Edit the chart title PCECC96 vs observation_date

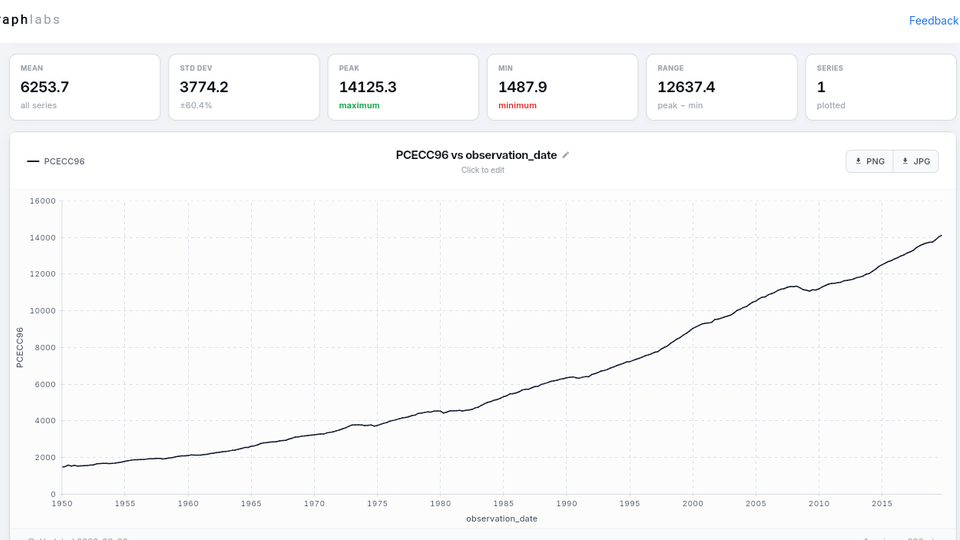(476, 155)
